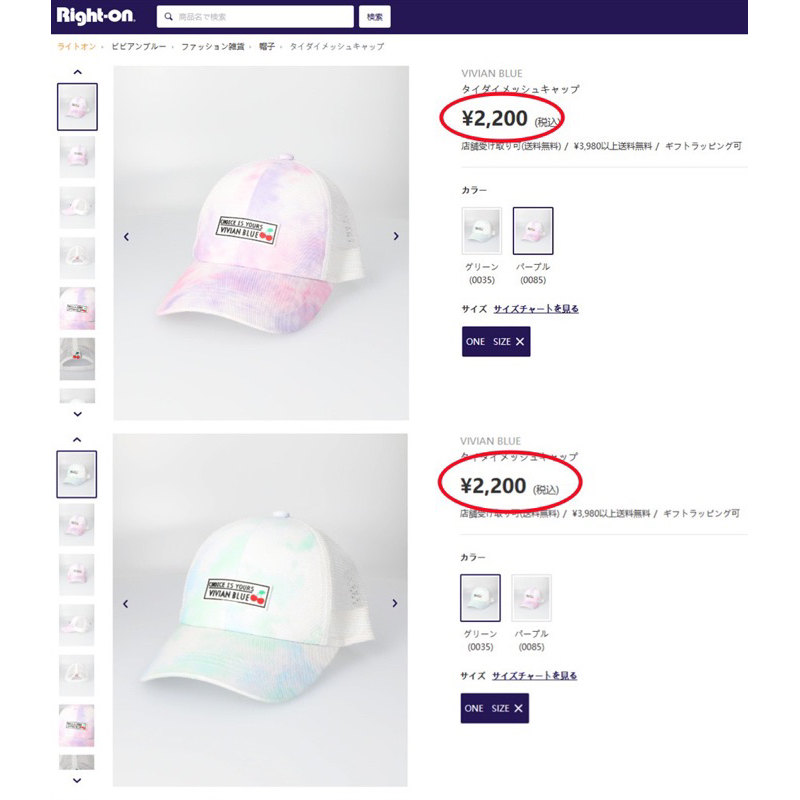Show next image of purple cap
800x800 pixels.
coord(396,237)
